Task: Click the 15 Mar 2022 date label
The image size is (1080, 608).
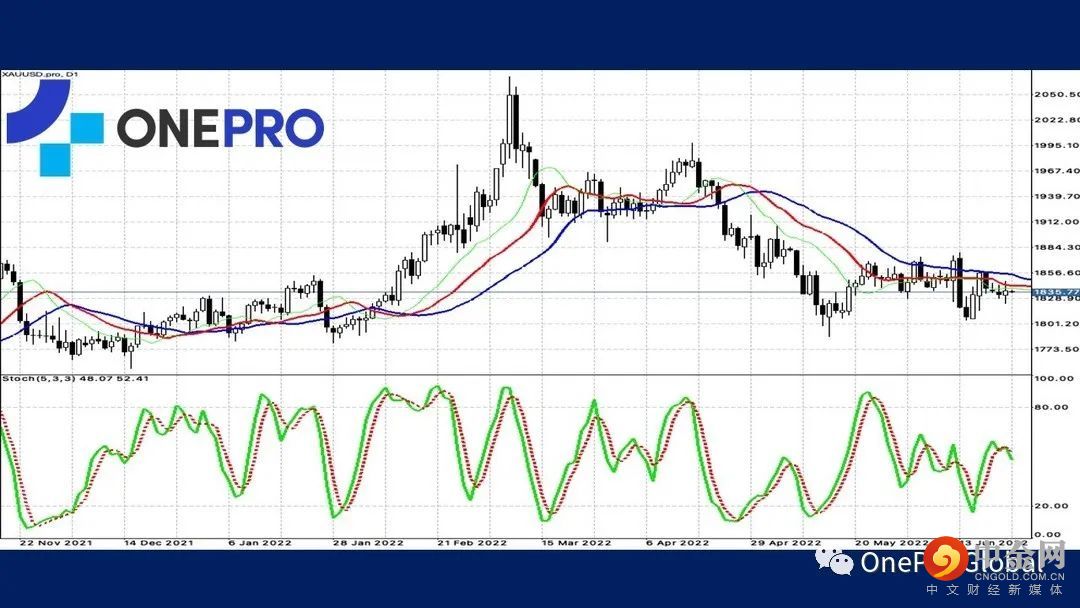Action: 577,543
